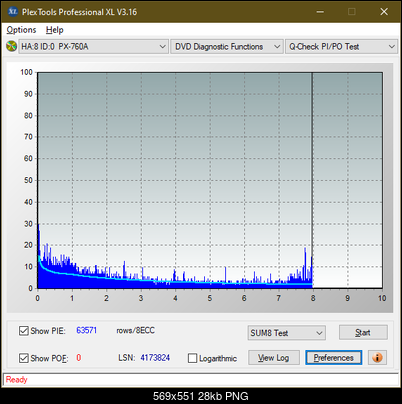
Task: Enable the Logarithmic checkbox
Action: 193,358
